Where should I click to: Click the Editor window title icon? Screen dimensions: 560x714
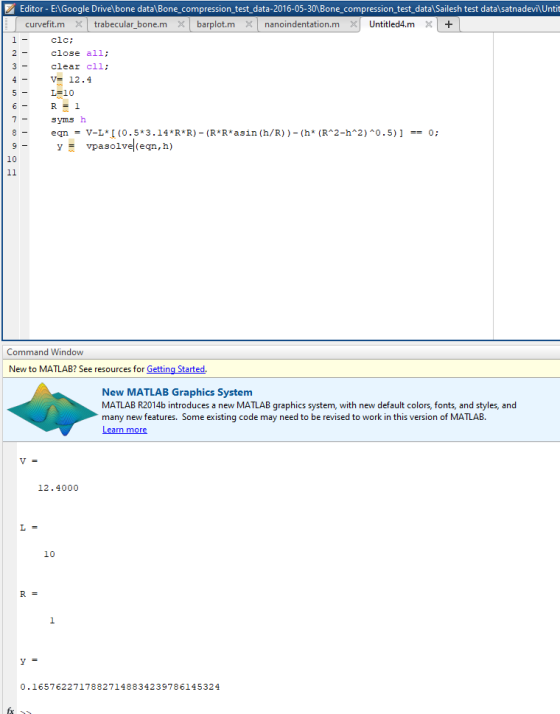[x=10, y=8]
